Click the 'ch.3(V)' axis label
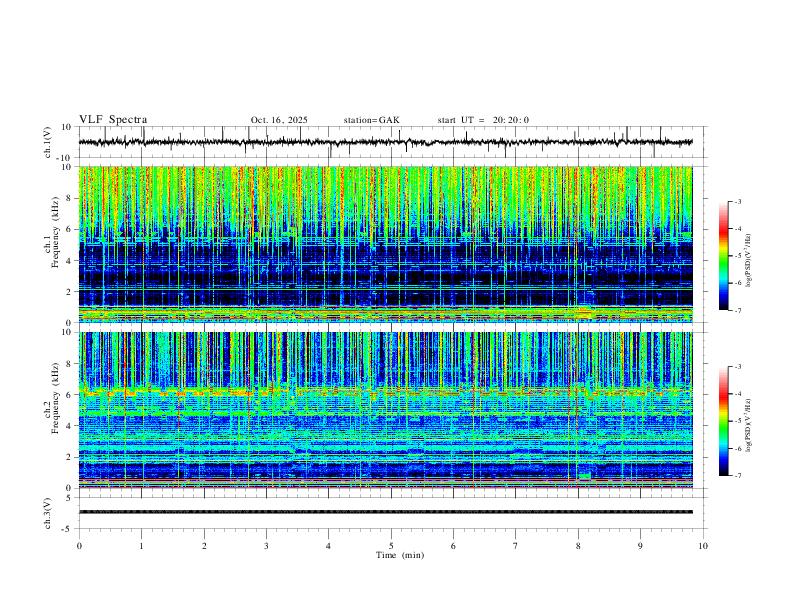The width and height of the screenshot is (792, 612). click(48, 513)
